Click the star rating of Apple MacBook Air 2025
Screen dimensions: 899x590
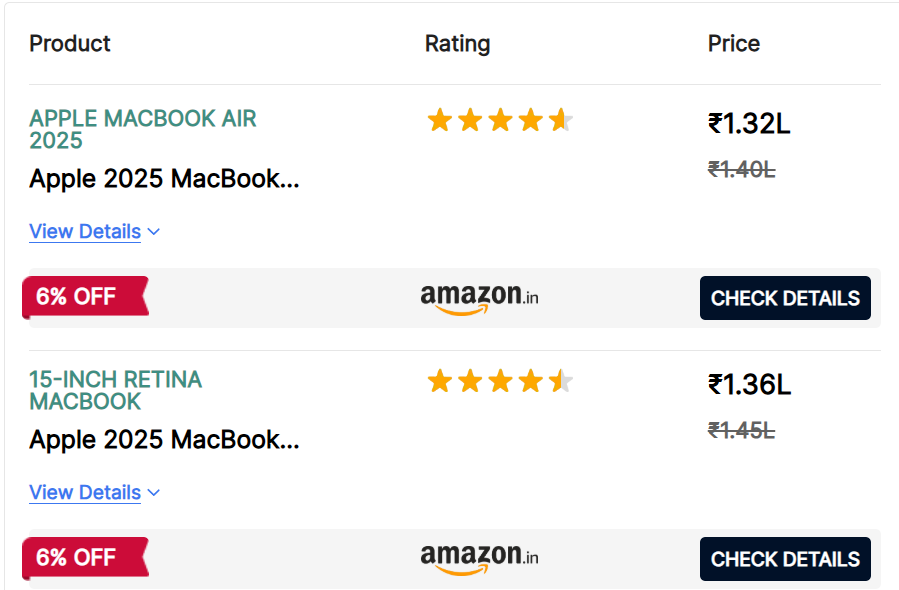click(x=499, y=121)
